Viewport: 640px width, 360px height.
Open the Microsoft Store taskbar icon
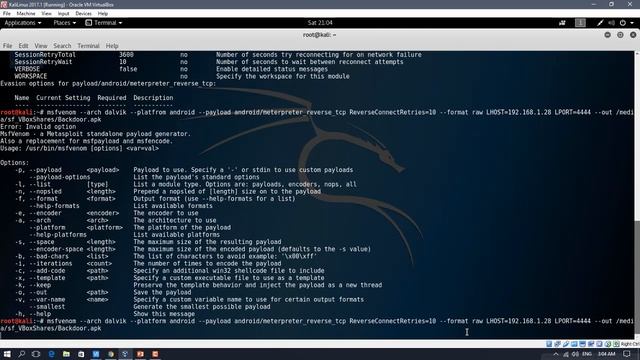tap(81, 354)
